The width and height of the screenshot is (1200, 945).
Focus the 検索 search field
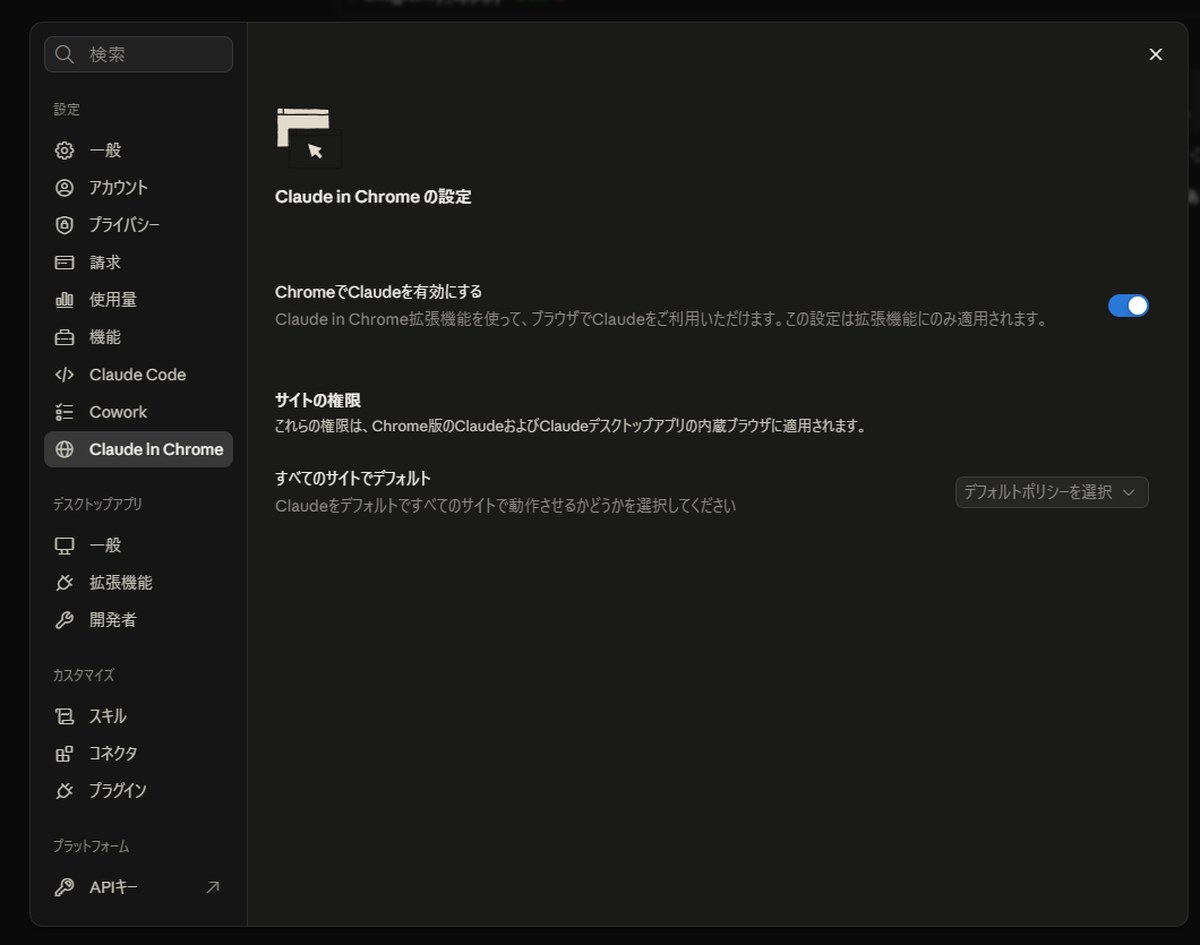138,54
